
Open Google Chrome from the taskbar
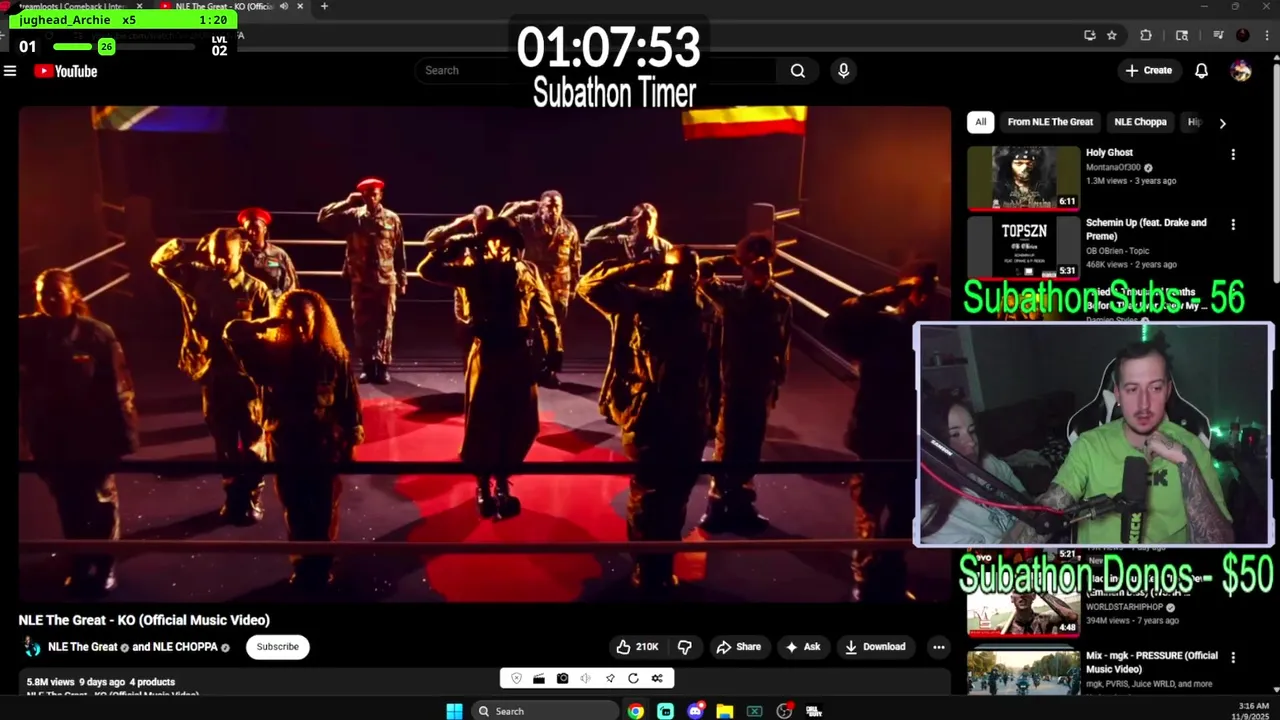coord(636,711)
